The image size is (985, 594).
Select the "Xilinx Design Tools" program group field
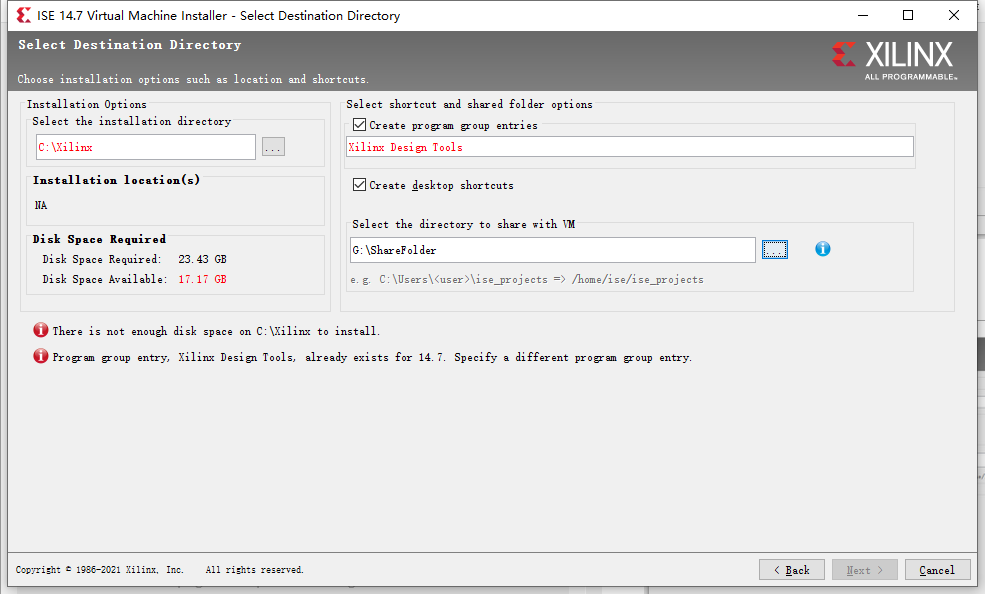click(x=630, y=146)
